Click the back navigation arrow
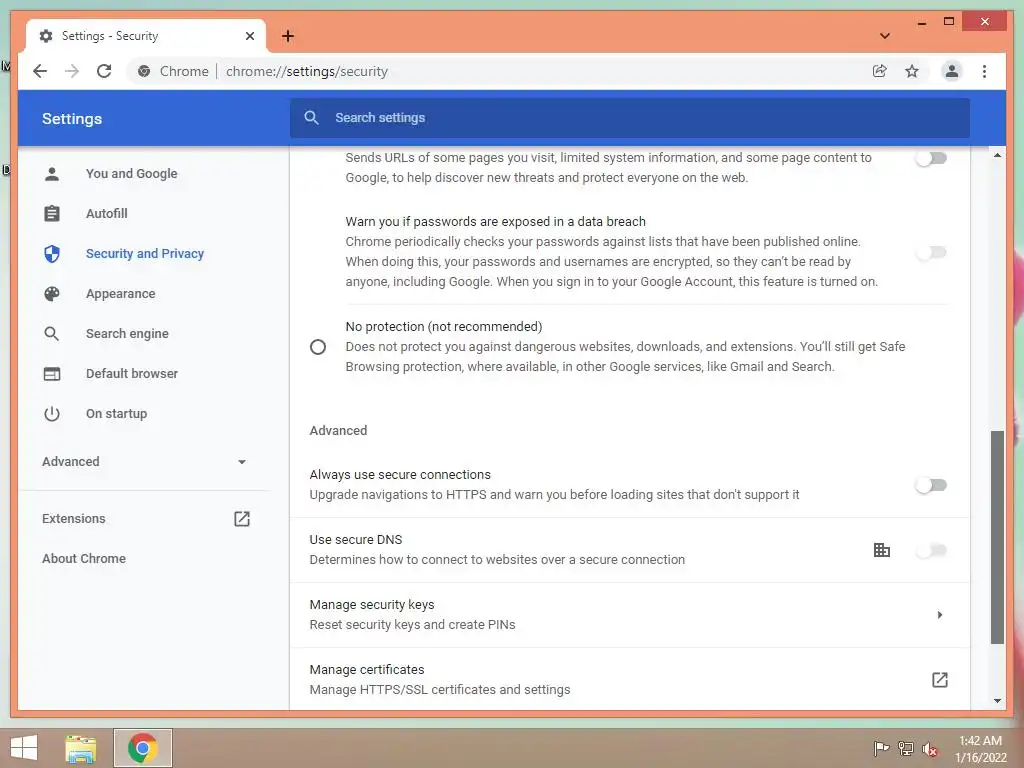Screen dimensions: 1024x768 (x=40, y=71)
